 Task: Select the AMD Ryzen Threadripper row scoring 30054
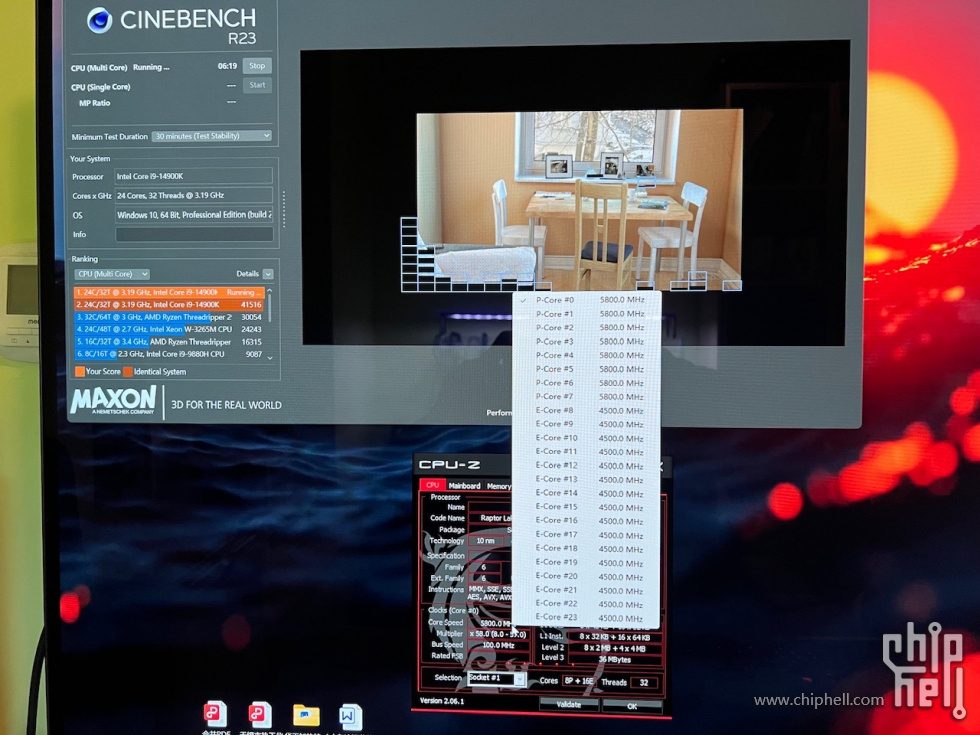click(x=169, y=317)
